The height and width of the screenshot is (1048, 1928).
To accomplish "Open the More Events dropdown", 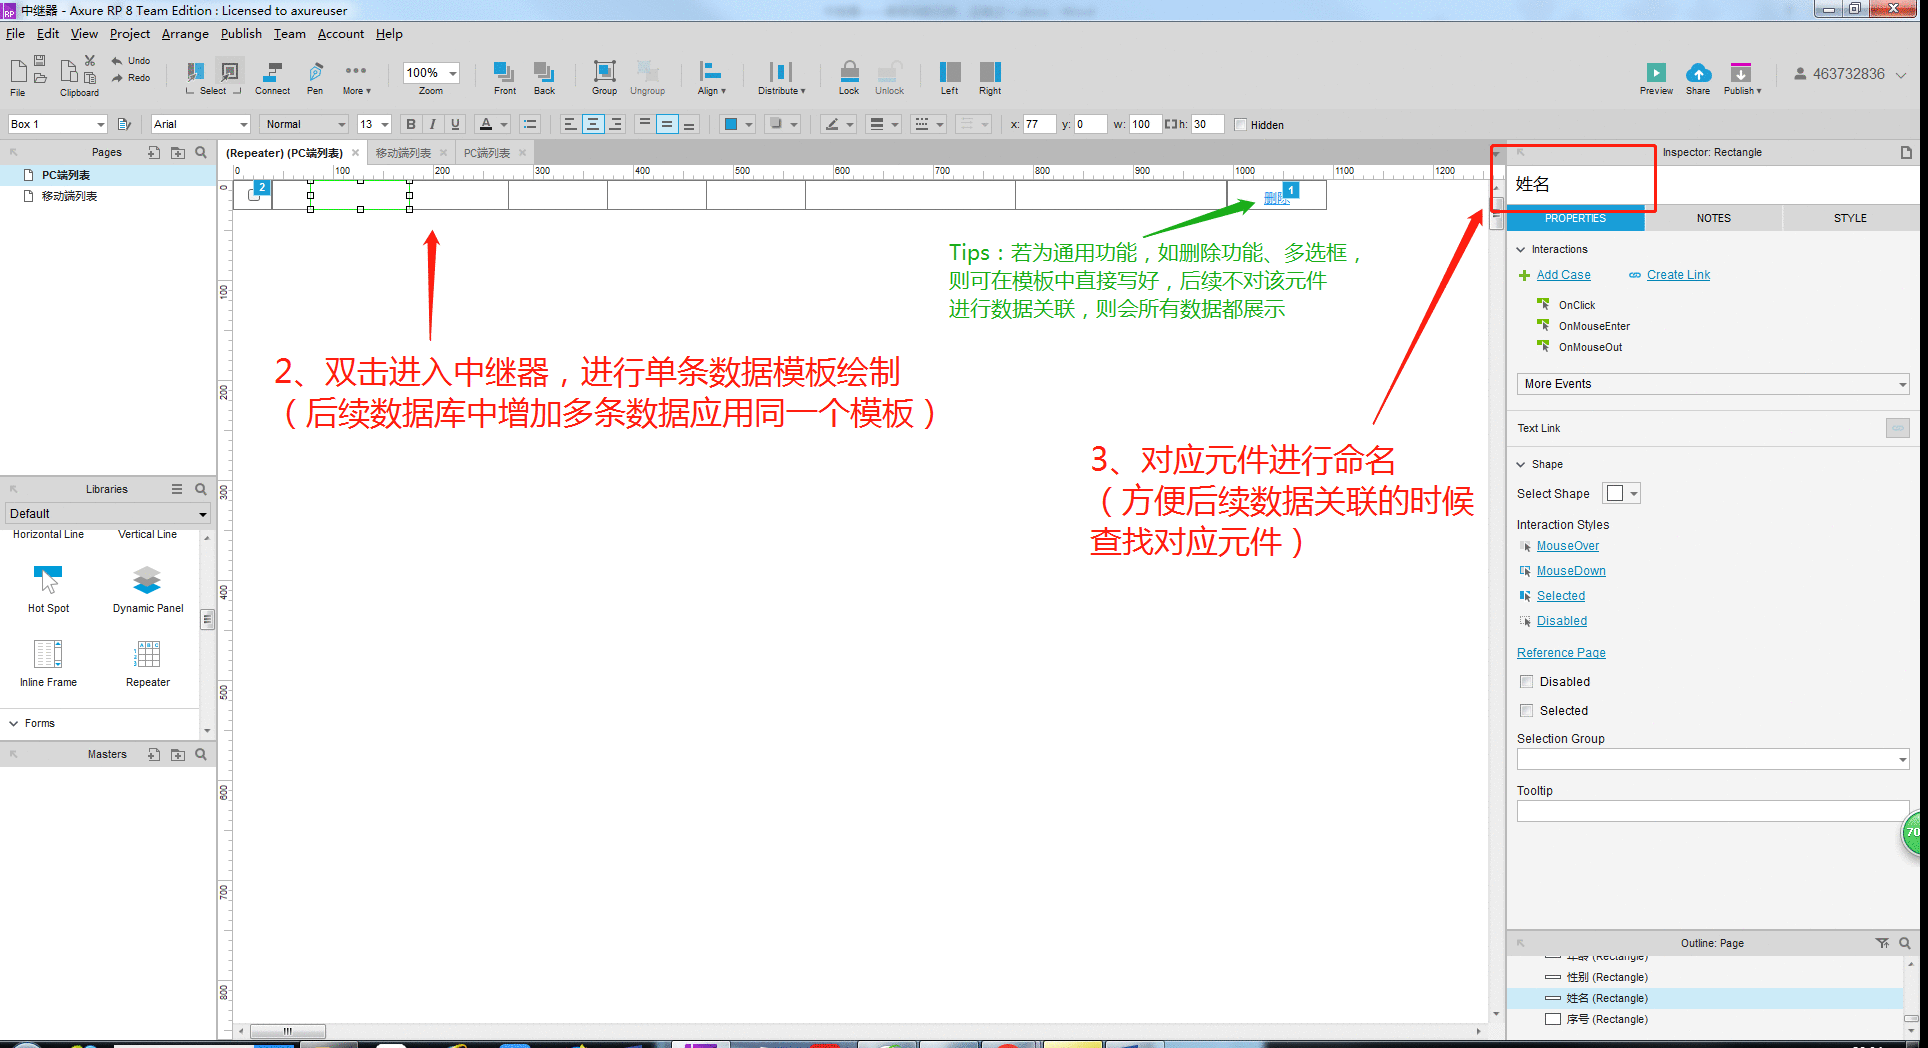I will click(1713, 384).
